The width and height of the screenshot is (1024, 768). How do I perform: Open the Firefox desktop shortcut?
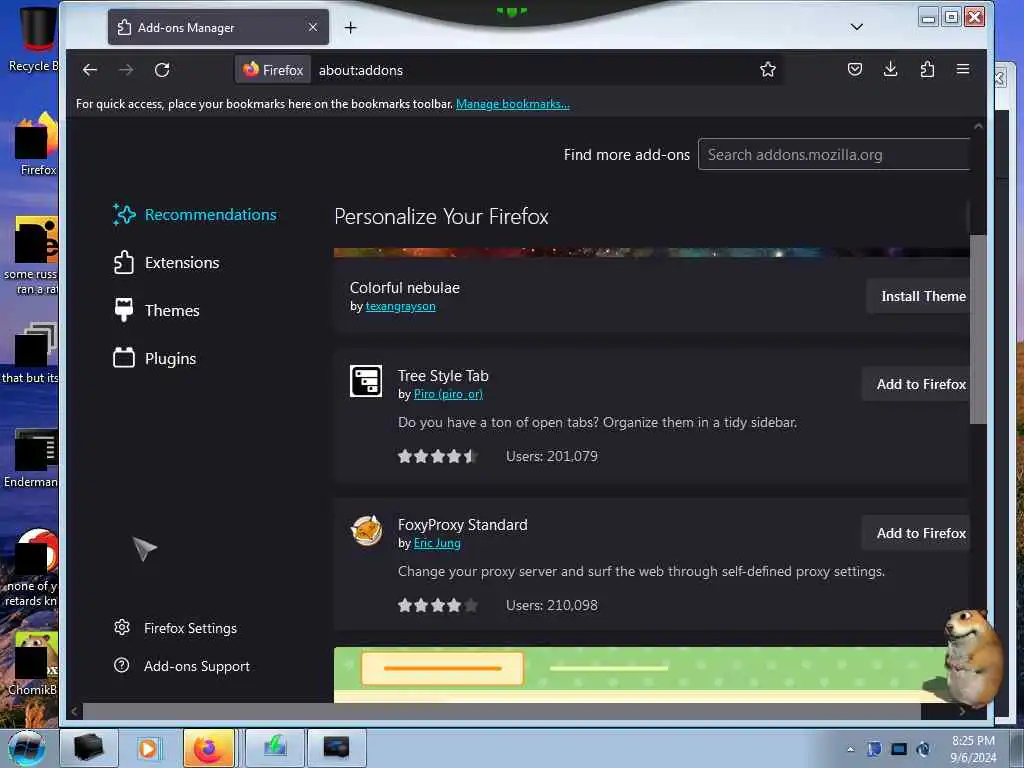click(37, 144)
